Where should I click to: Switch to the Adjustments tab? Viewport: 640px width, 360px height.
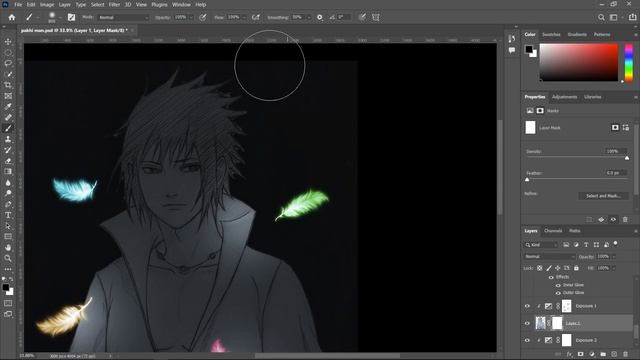[564, 97]
